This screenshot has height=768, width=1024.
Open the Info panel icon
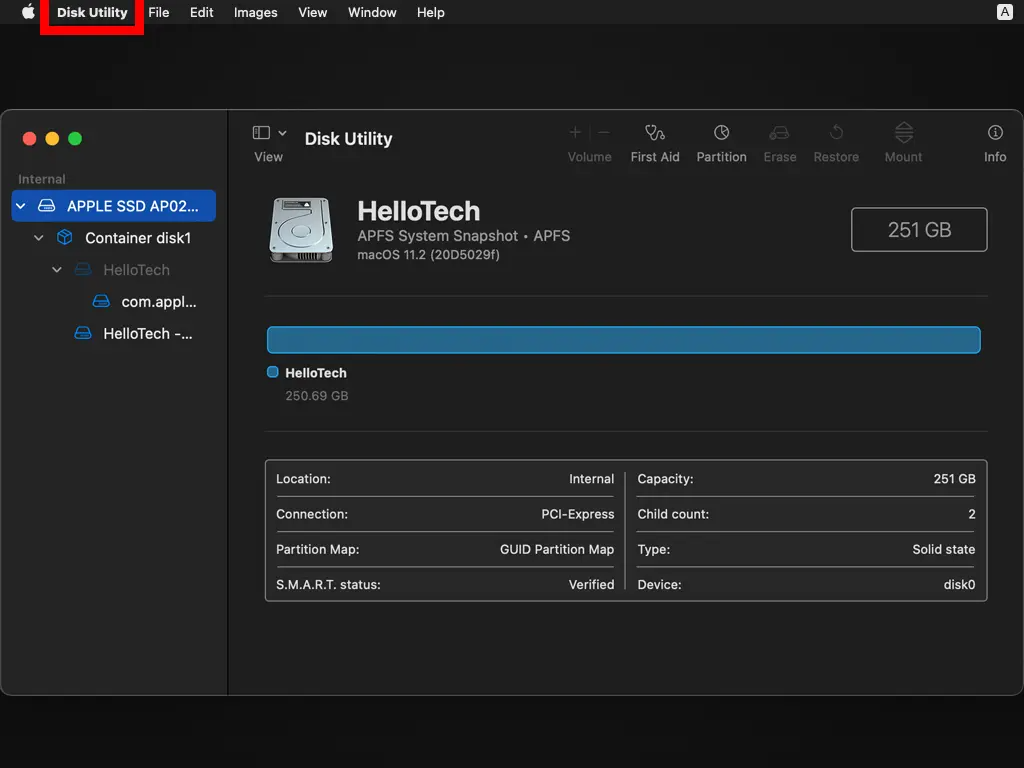coord(995,133)
